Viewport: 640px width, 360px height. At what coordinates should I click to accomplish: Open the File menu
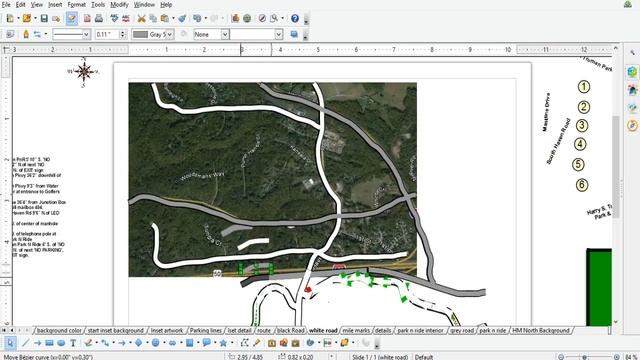click(6, 5)
